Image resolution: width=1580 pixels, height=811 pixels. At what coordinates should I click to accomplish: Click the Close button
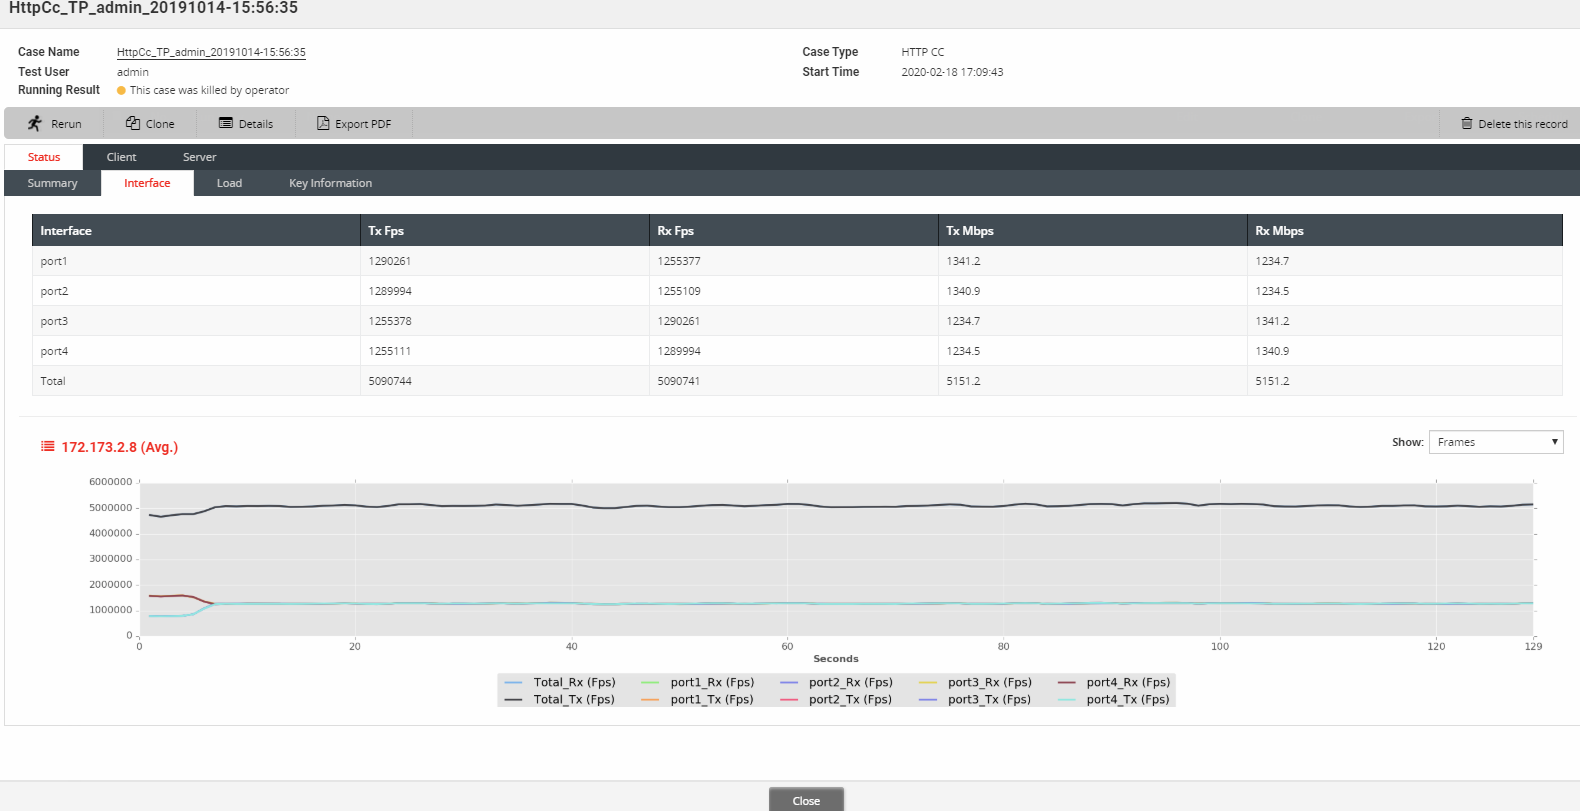[806, 800]
